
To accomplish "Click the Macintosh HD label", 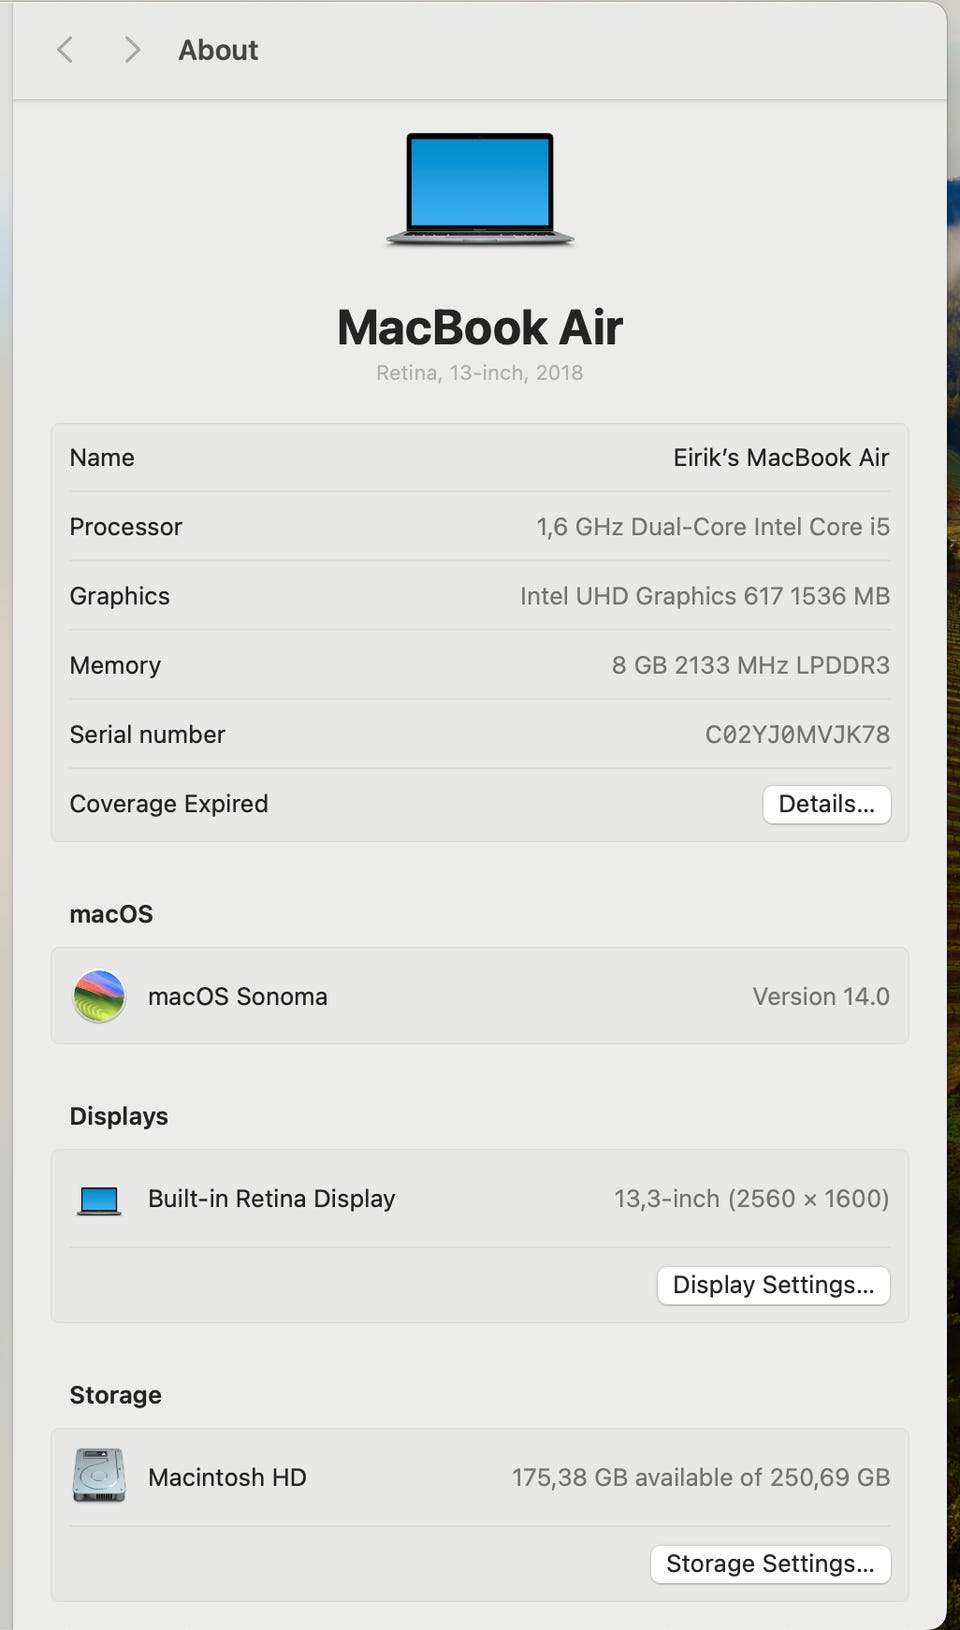I will pos(227,1477).
